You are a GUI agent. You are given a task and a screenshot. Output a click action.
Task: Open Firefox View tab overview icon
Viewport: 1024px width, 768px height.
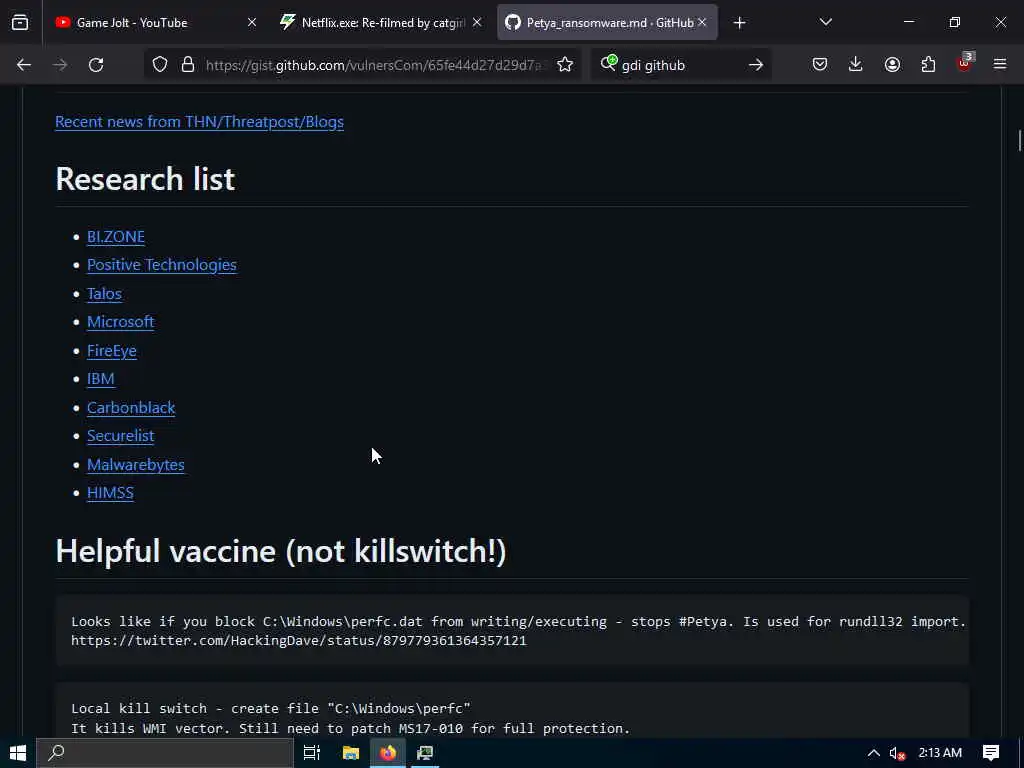click(x=20, y=23)
